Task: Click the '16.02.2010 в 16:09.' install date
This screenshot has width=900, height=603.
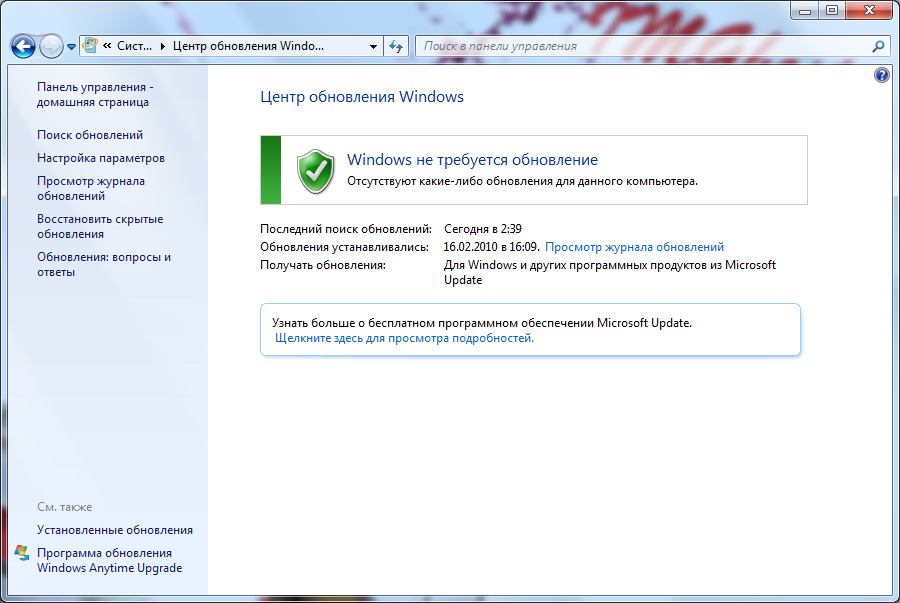Action: (x=491, y=247)
